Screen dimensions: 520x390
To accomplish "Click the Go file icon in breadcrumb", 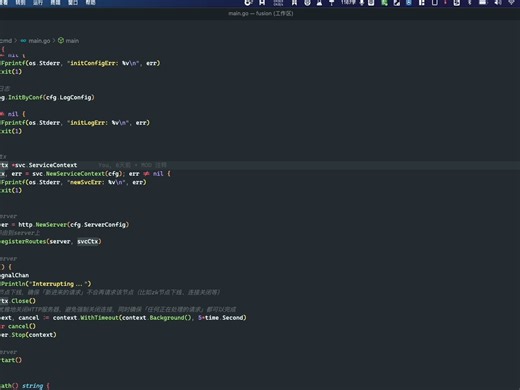I will click(23, 41).
